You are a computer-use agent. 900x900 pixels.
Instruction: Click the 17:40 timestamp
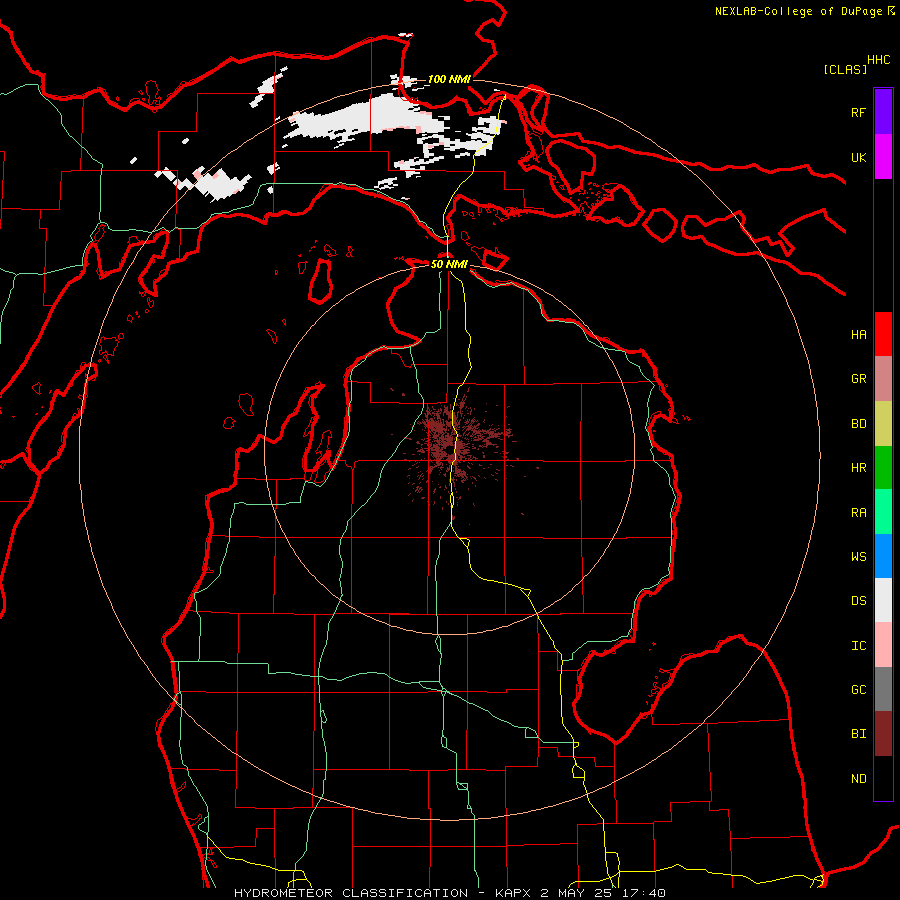pyautogui.click(x=646, y=893)
